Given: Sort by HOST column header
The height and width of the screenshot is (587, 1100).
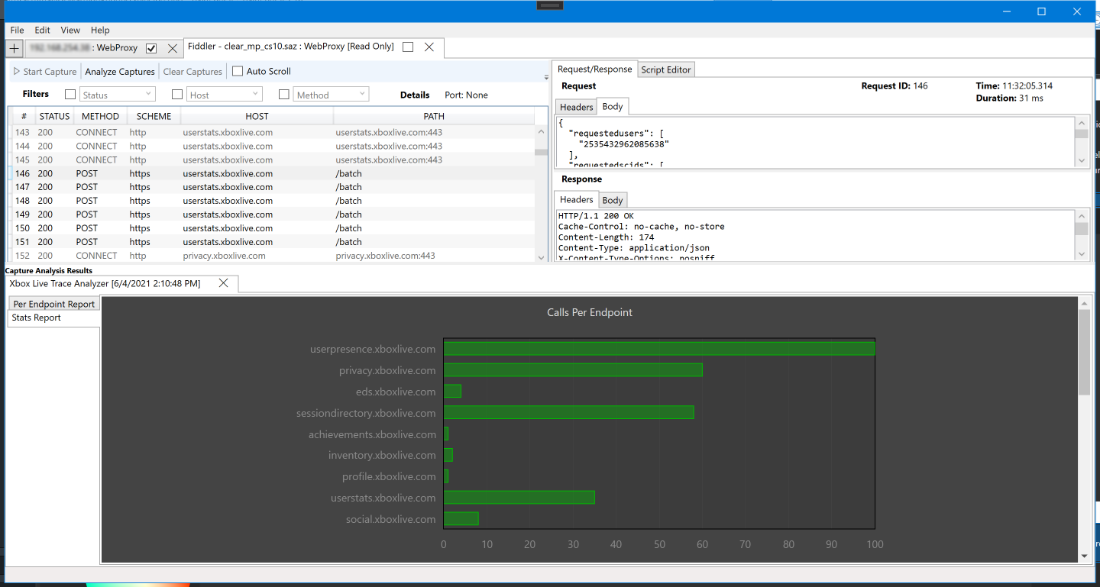Looking at the screenshot, I should [x=257, y=116].
